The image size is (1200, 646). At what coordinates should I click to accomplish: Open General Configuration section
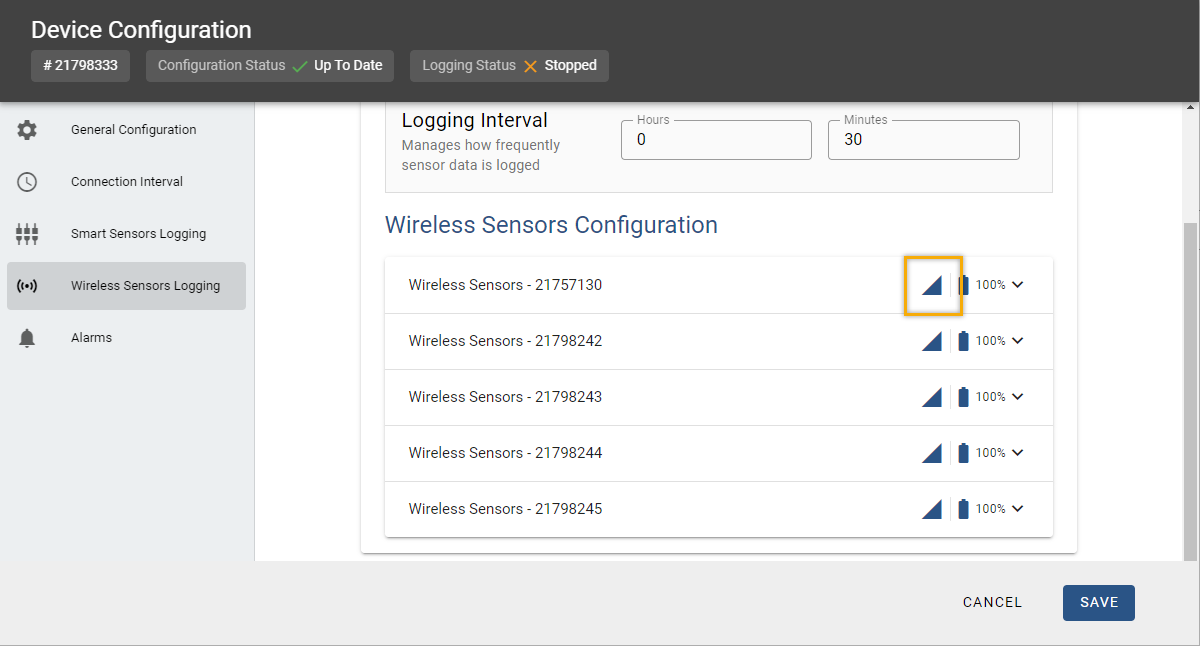pyautogui.click(x=126, y=130)
